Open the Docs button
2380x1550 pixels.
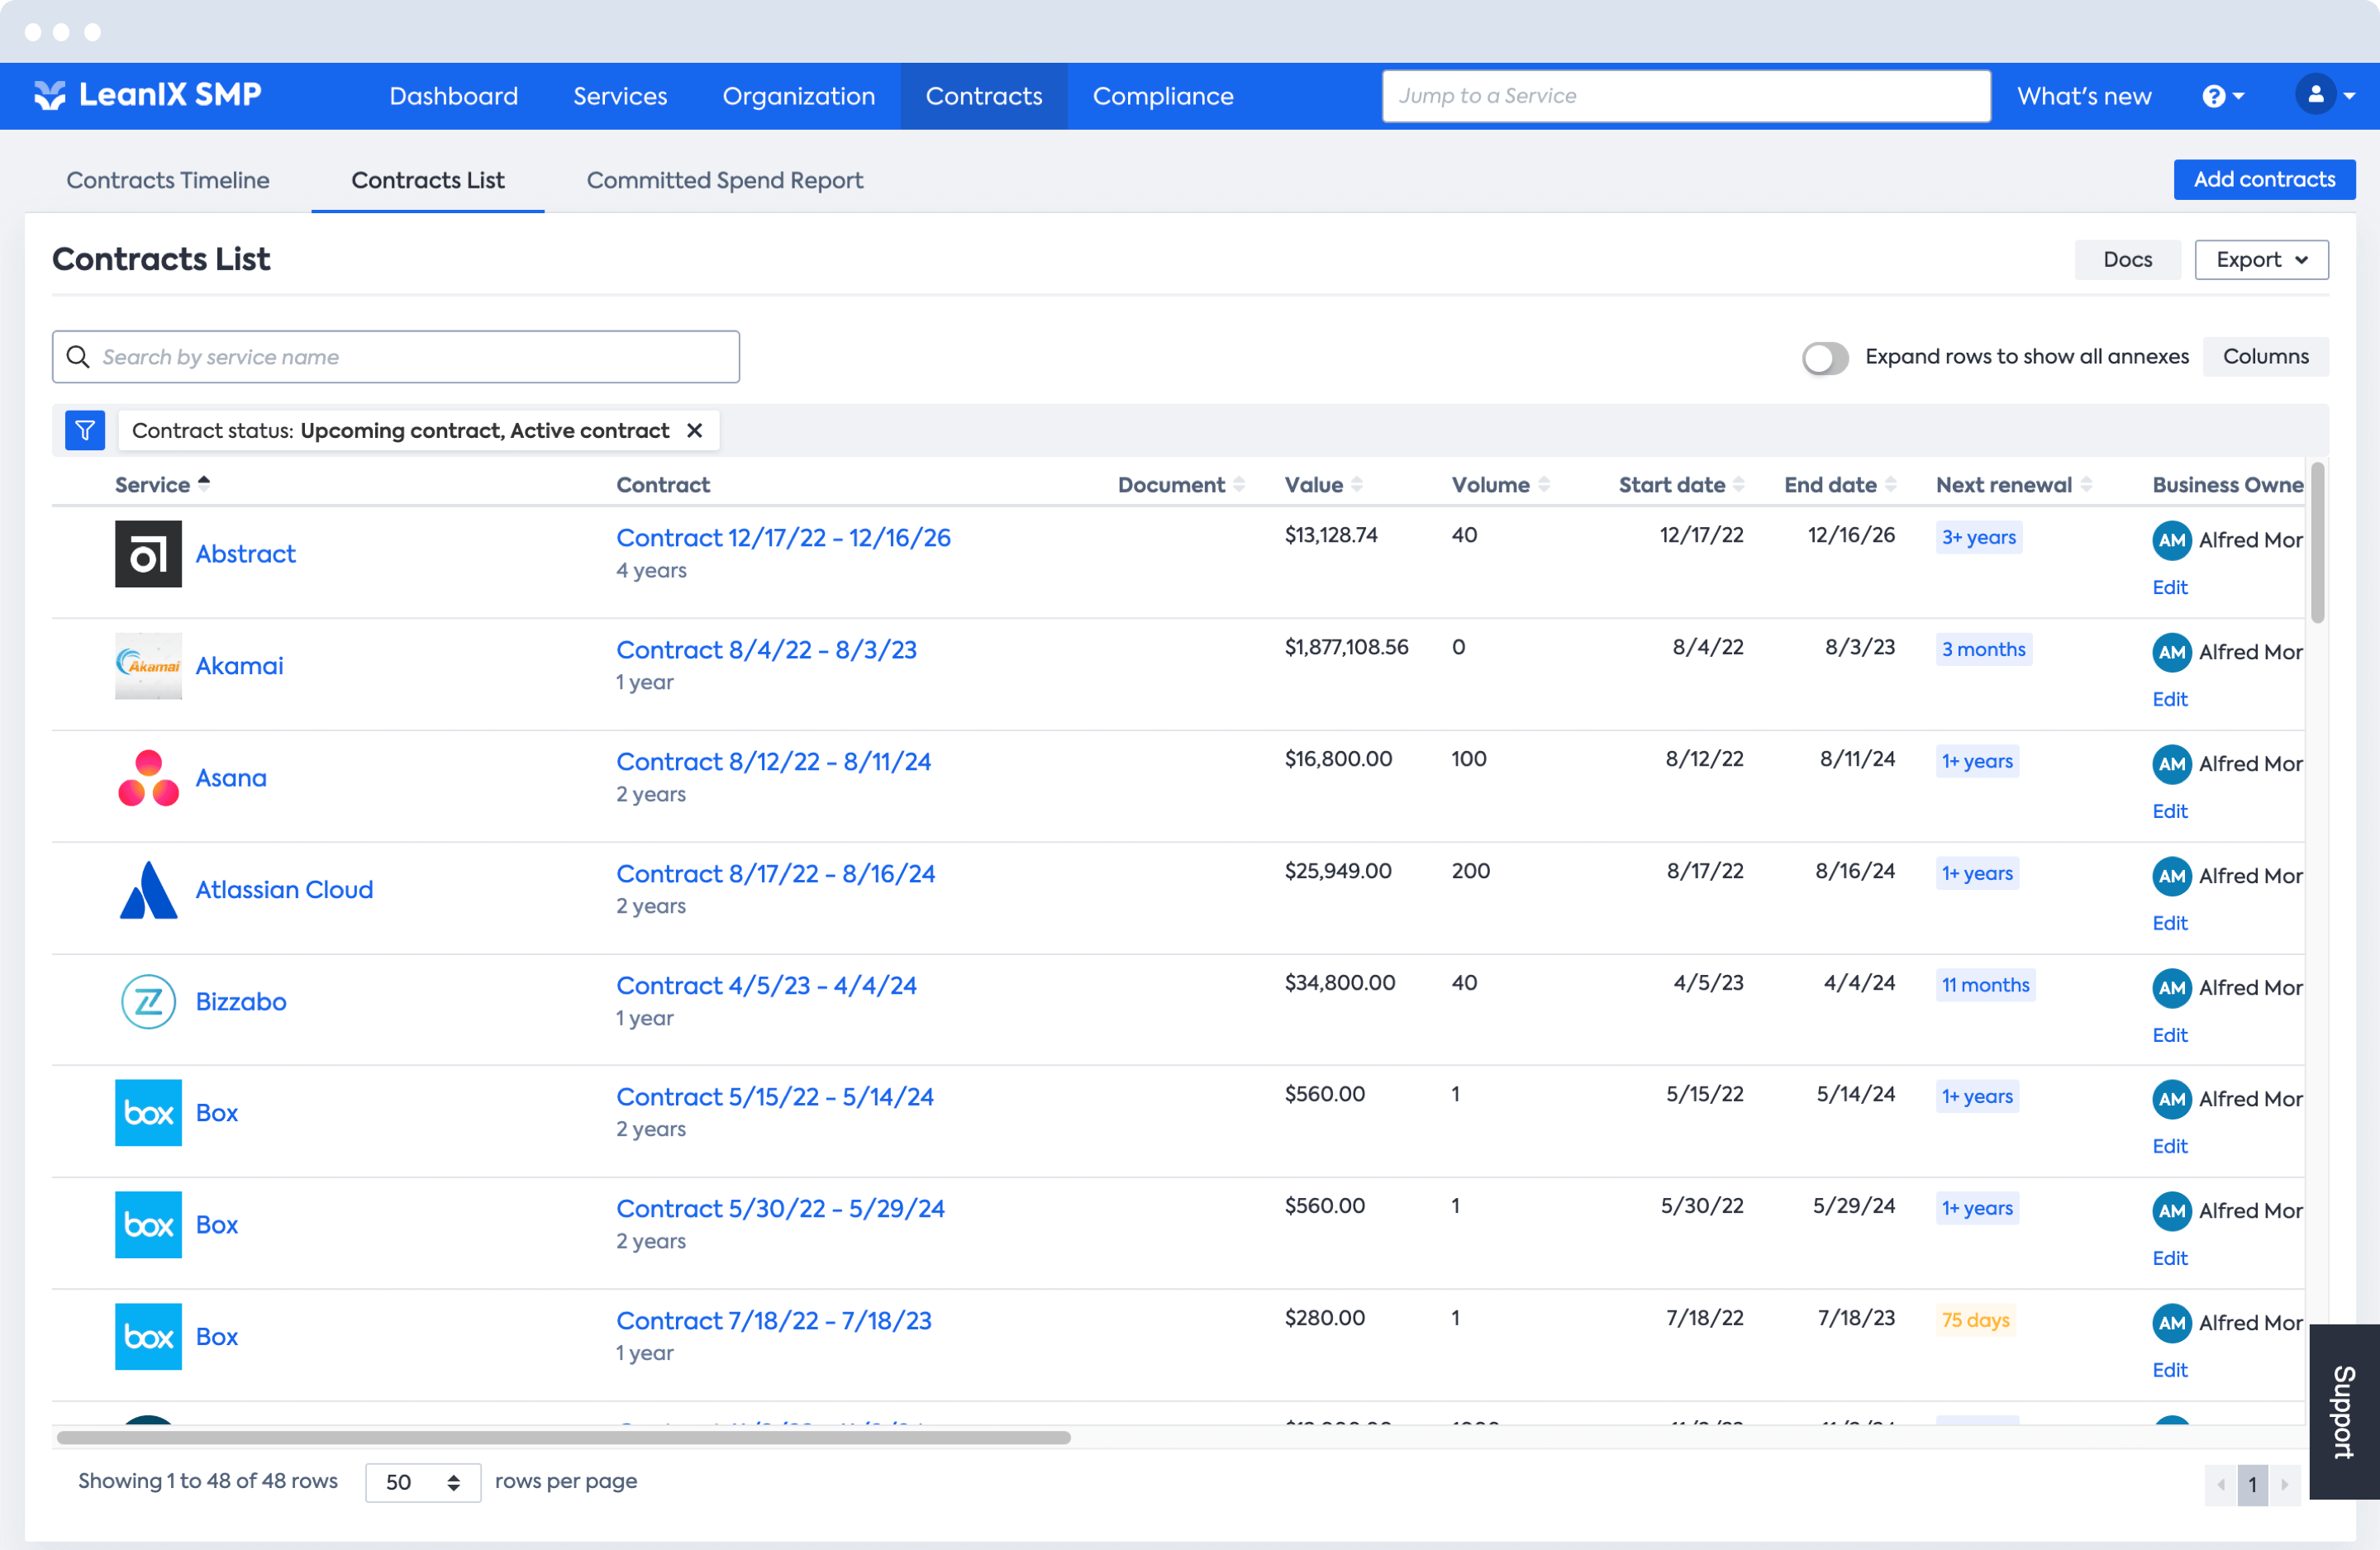click(2128, 259)
